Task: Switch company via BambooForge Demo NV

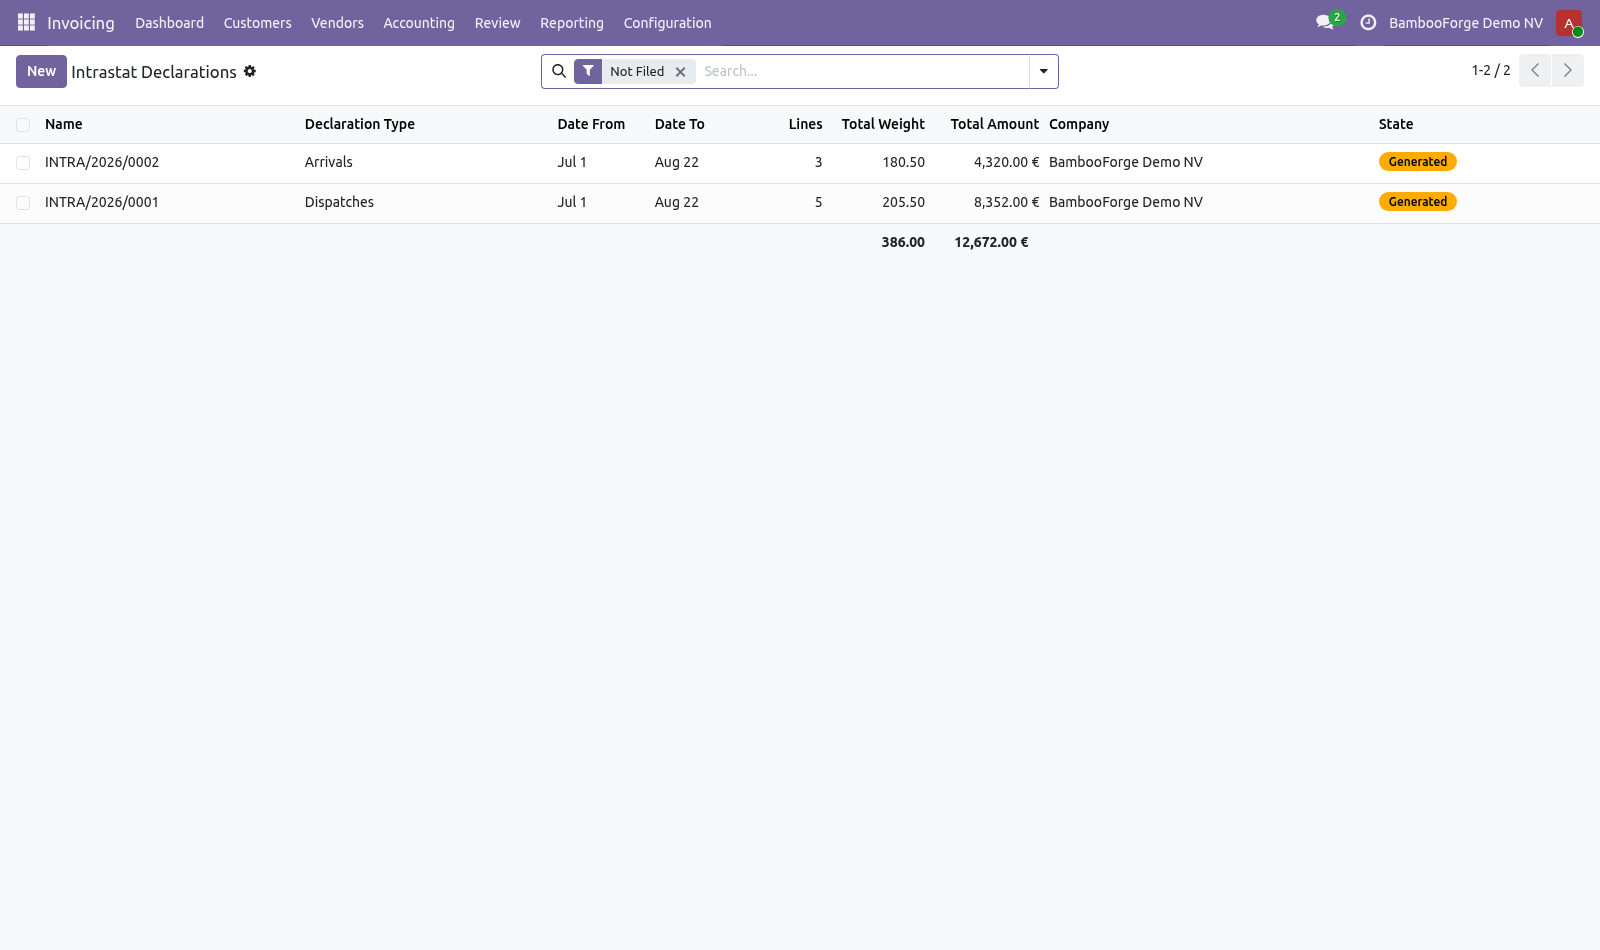Action: point(1466,23)
